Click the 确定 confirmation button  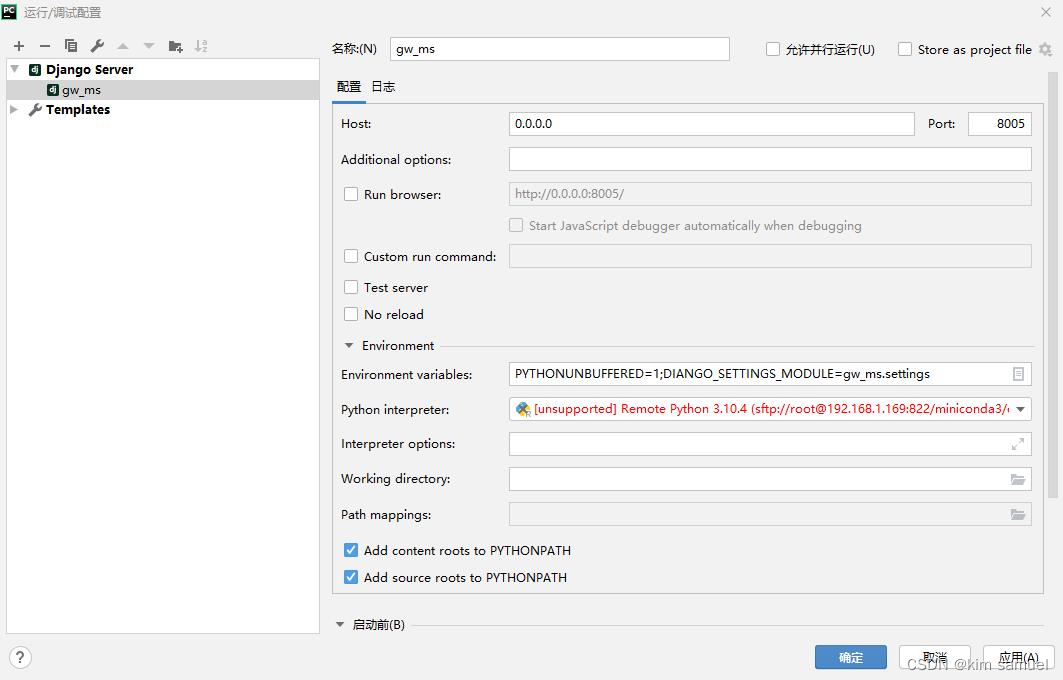[850, 657]
